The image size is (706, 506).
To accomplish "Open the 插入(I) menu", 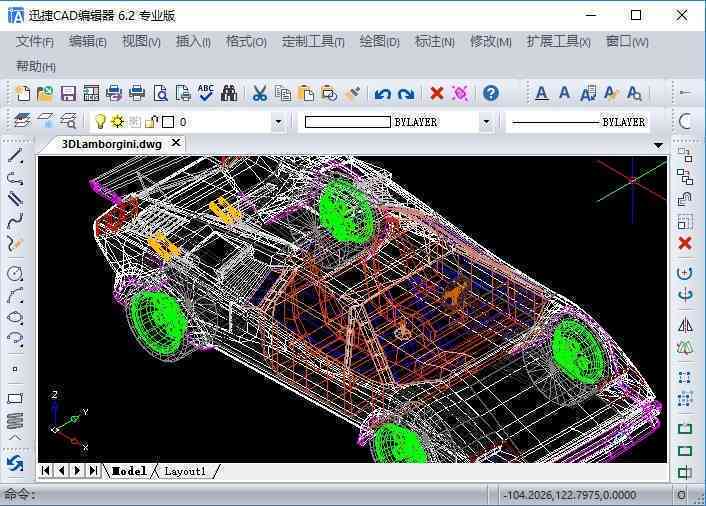I will point(193,42).
